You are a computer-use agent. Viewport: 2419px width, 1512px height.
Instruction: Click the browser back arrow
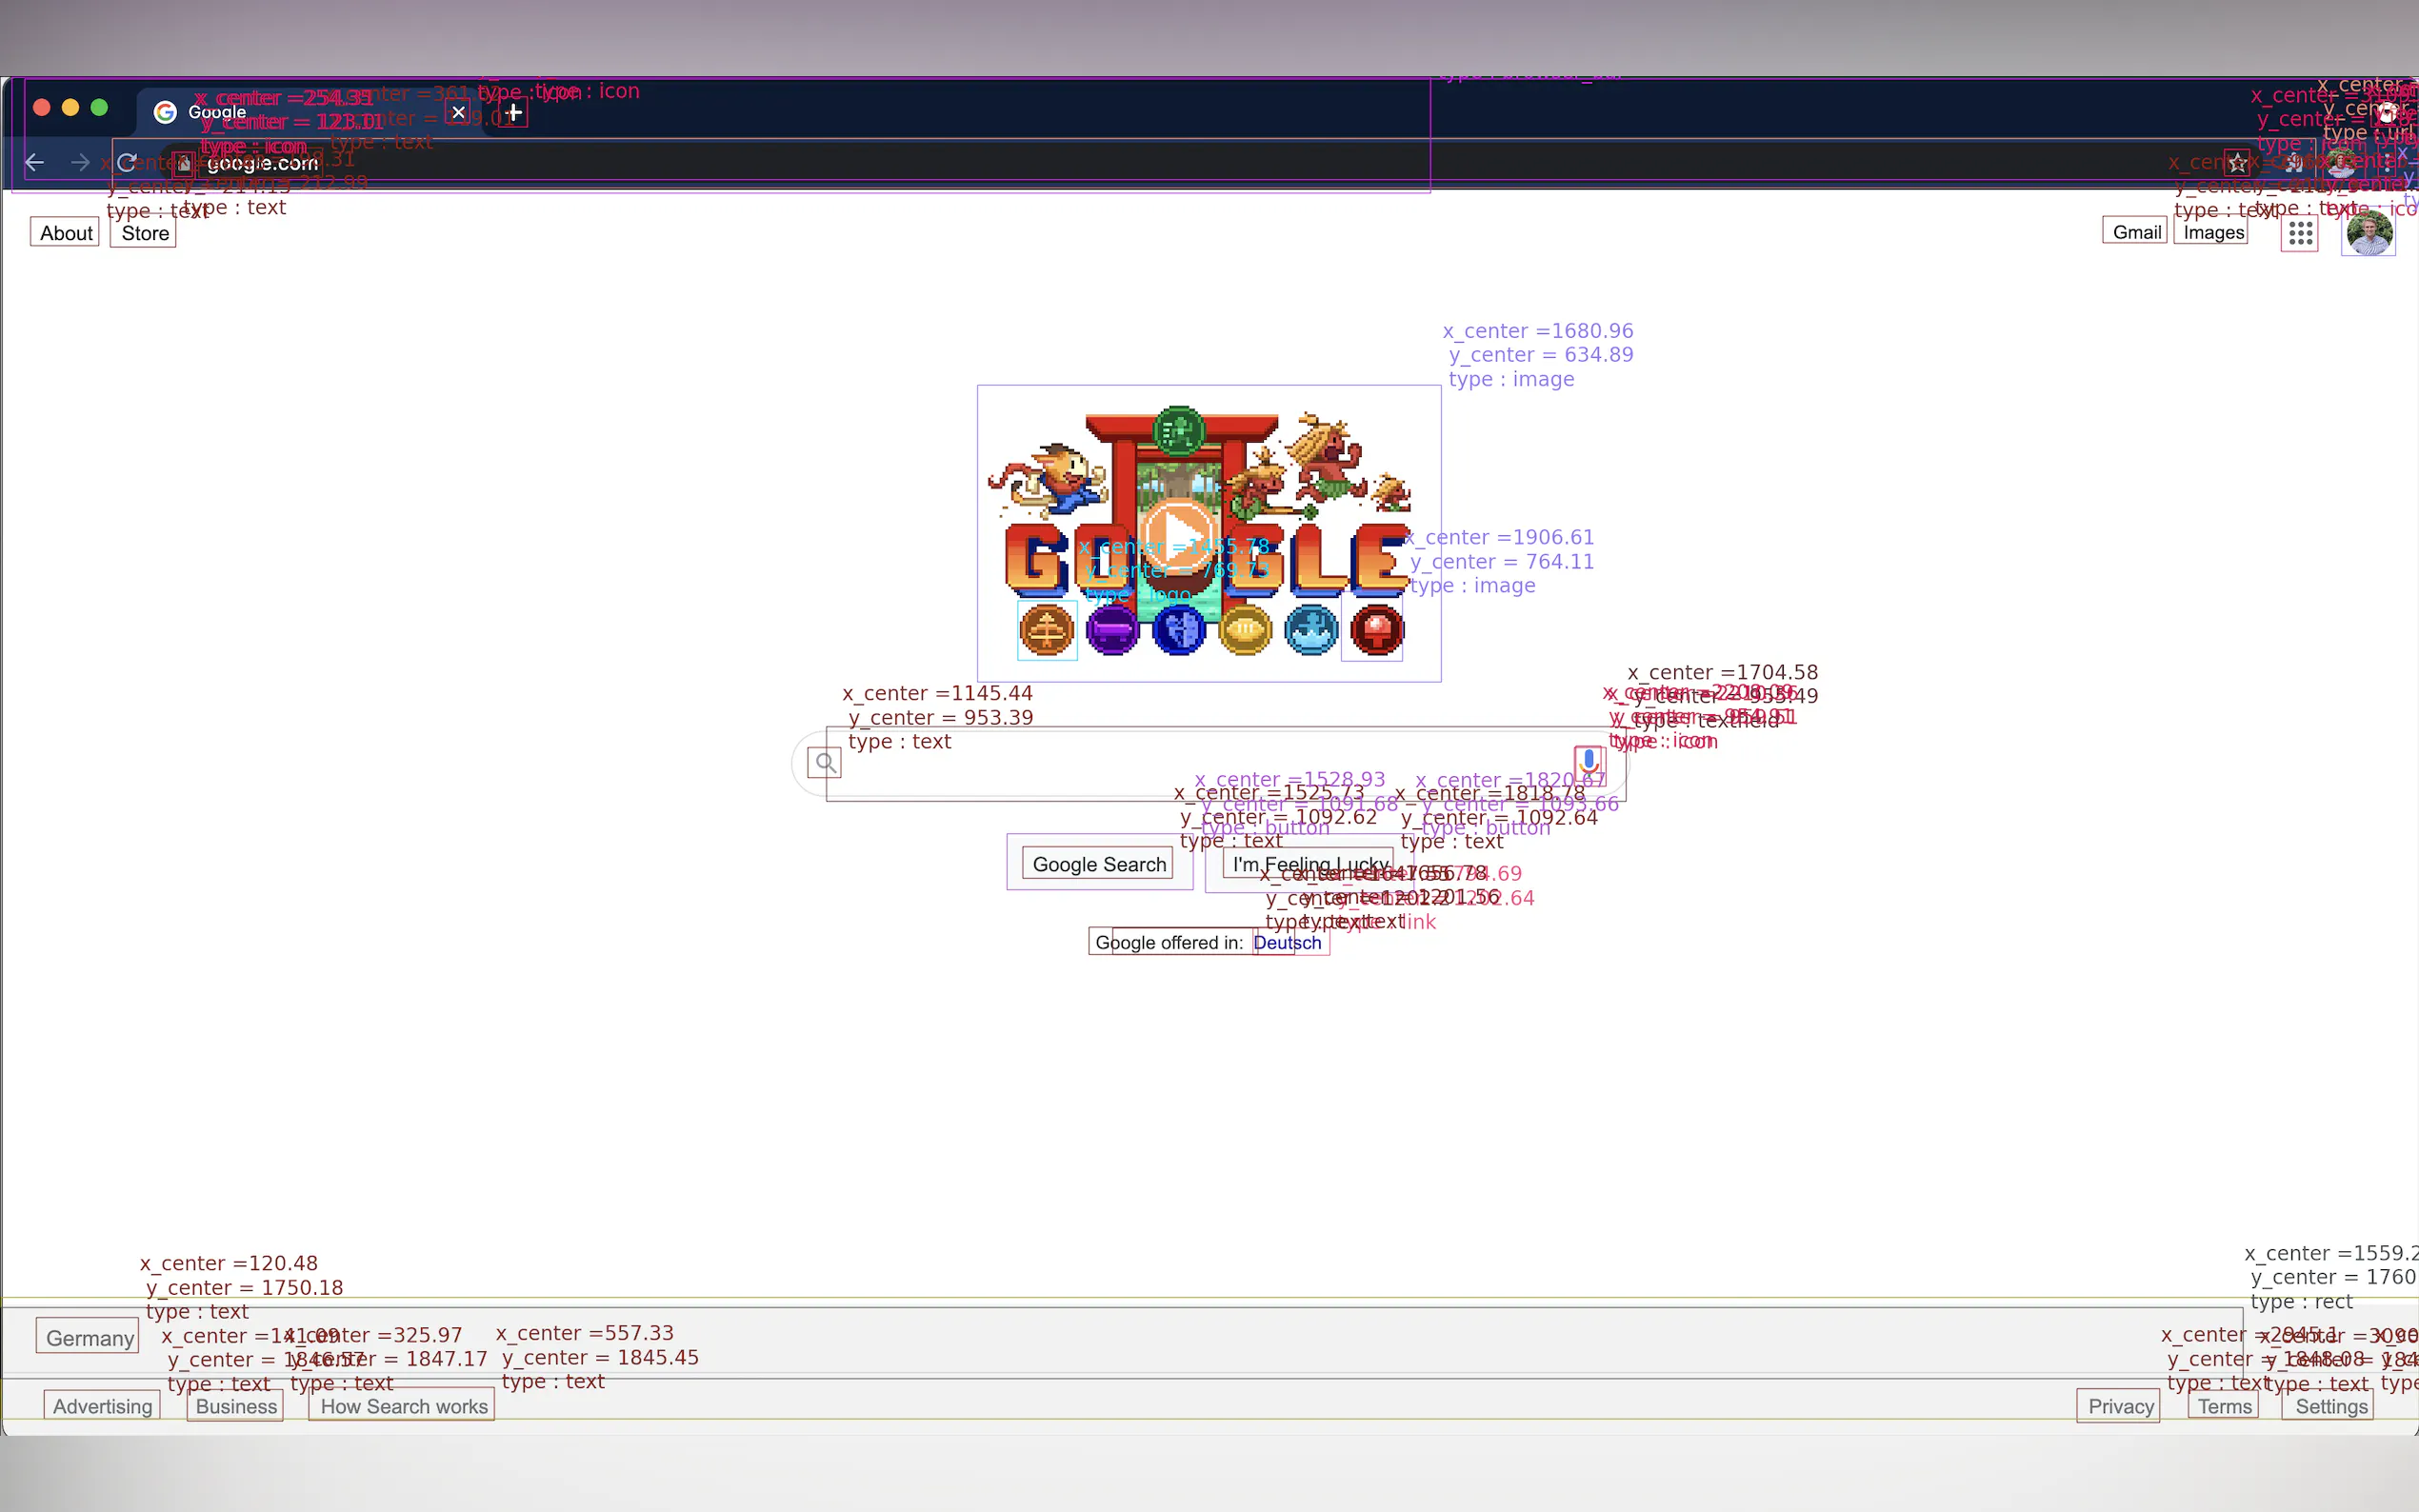35,162
